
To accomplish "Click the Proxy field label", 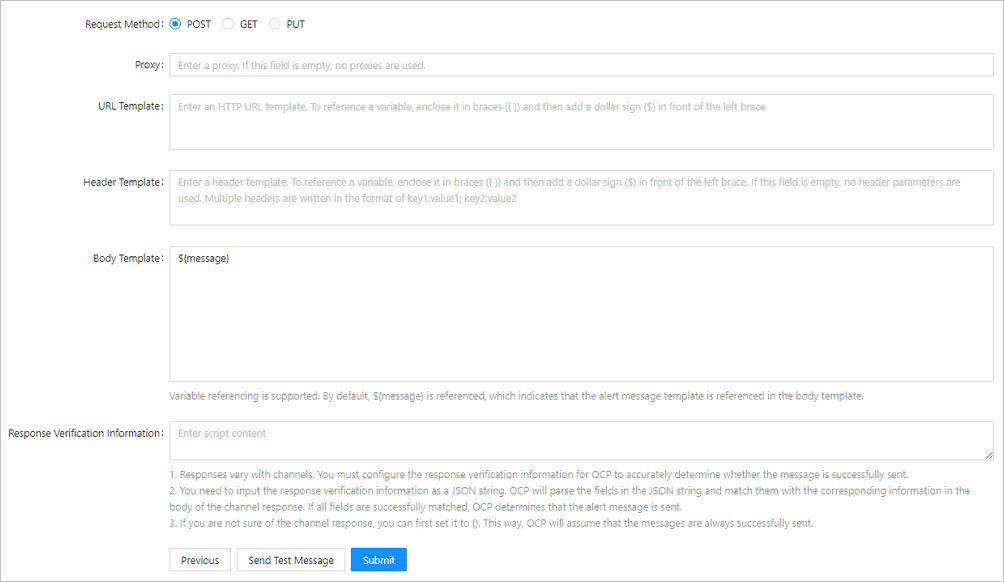I will 148,65.
